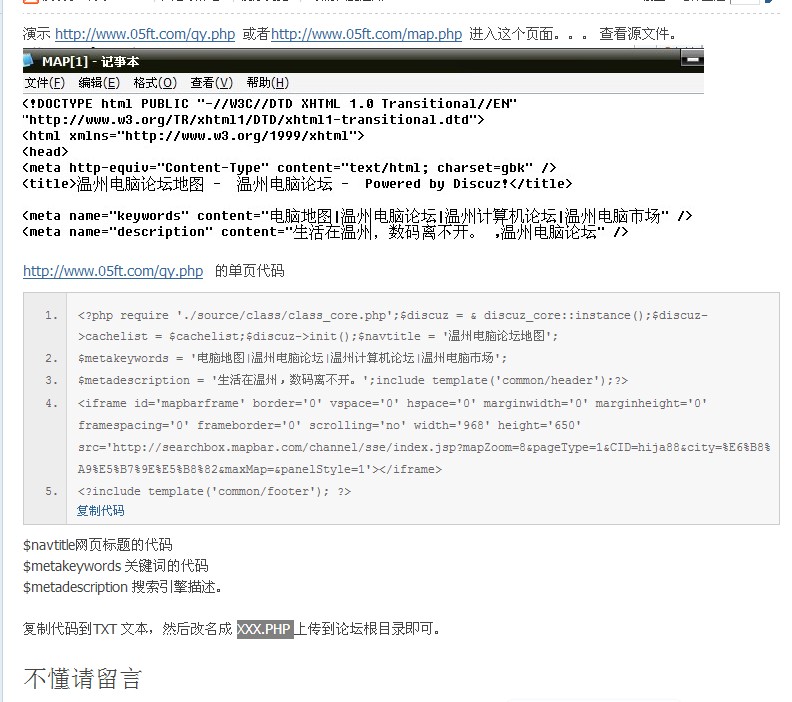Open the 查看(V) menu in Notepad

click(212, 82)
